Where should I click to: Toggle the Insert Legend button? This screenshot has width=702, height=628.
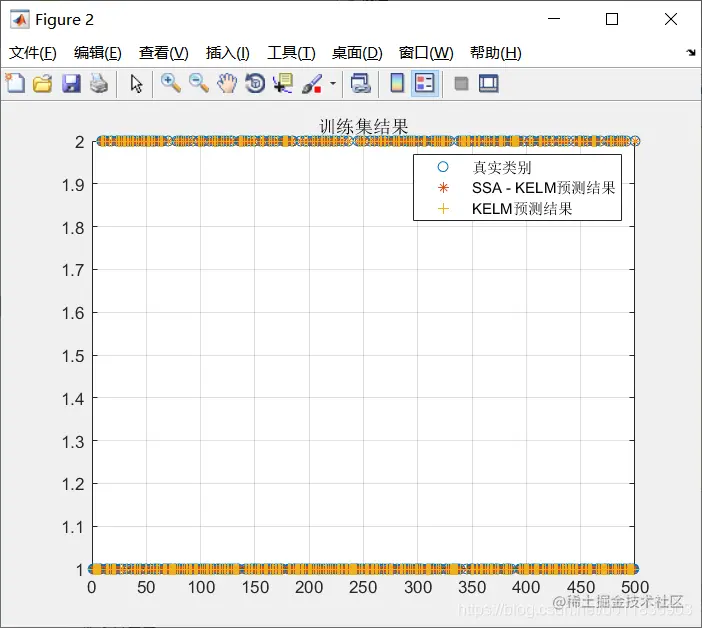(x=424, y=83)
